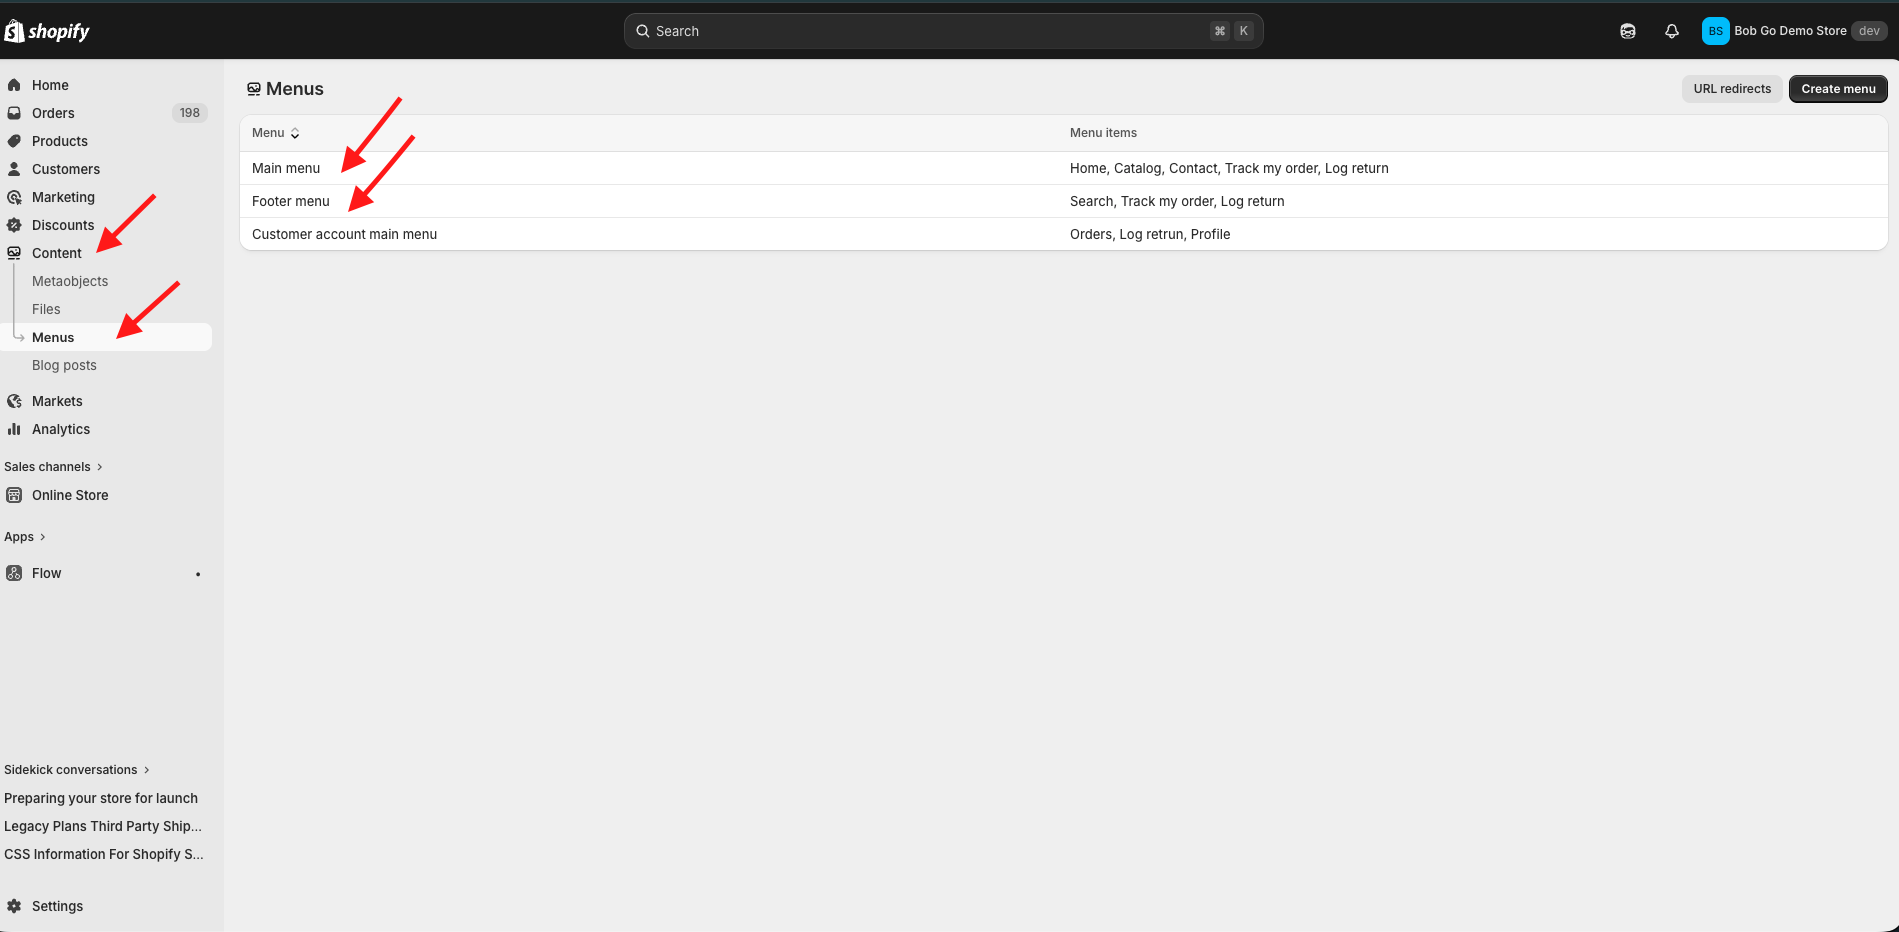This screenshot has height=932, width=1899.
Task: Click the Flow app icon
Action: click(x=14, y=573)
